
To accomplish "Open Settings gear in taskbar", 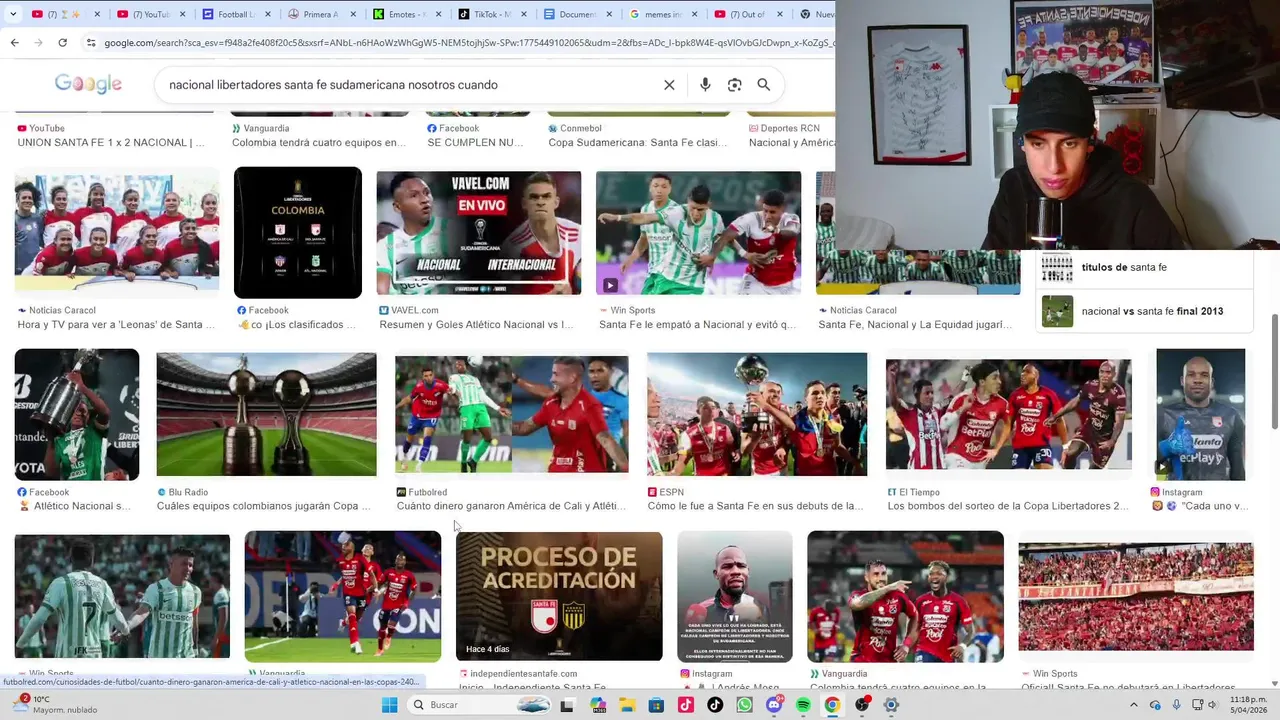I will [891, 705].
